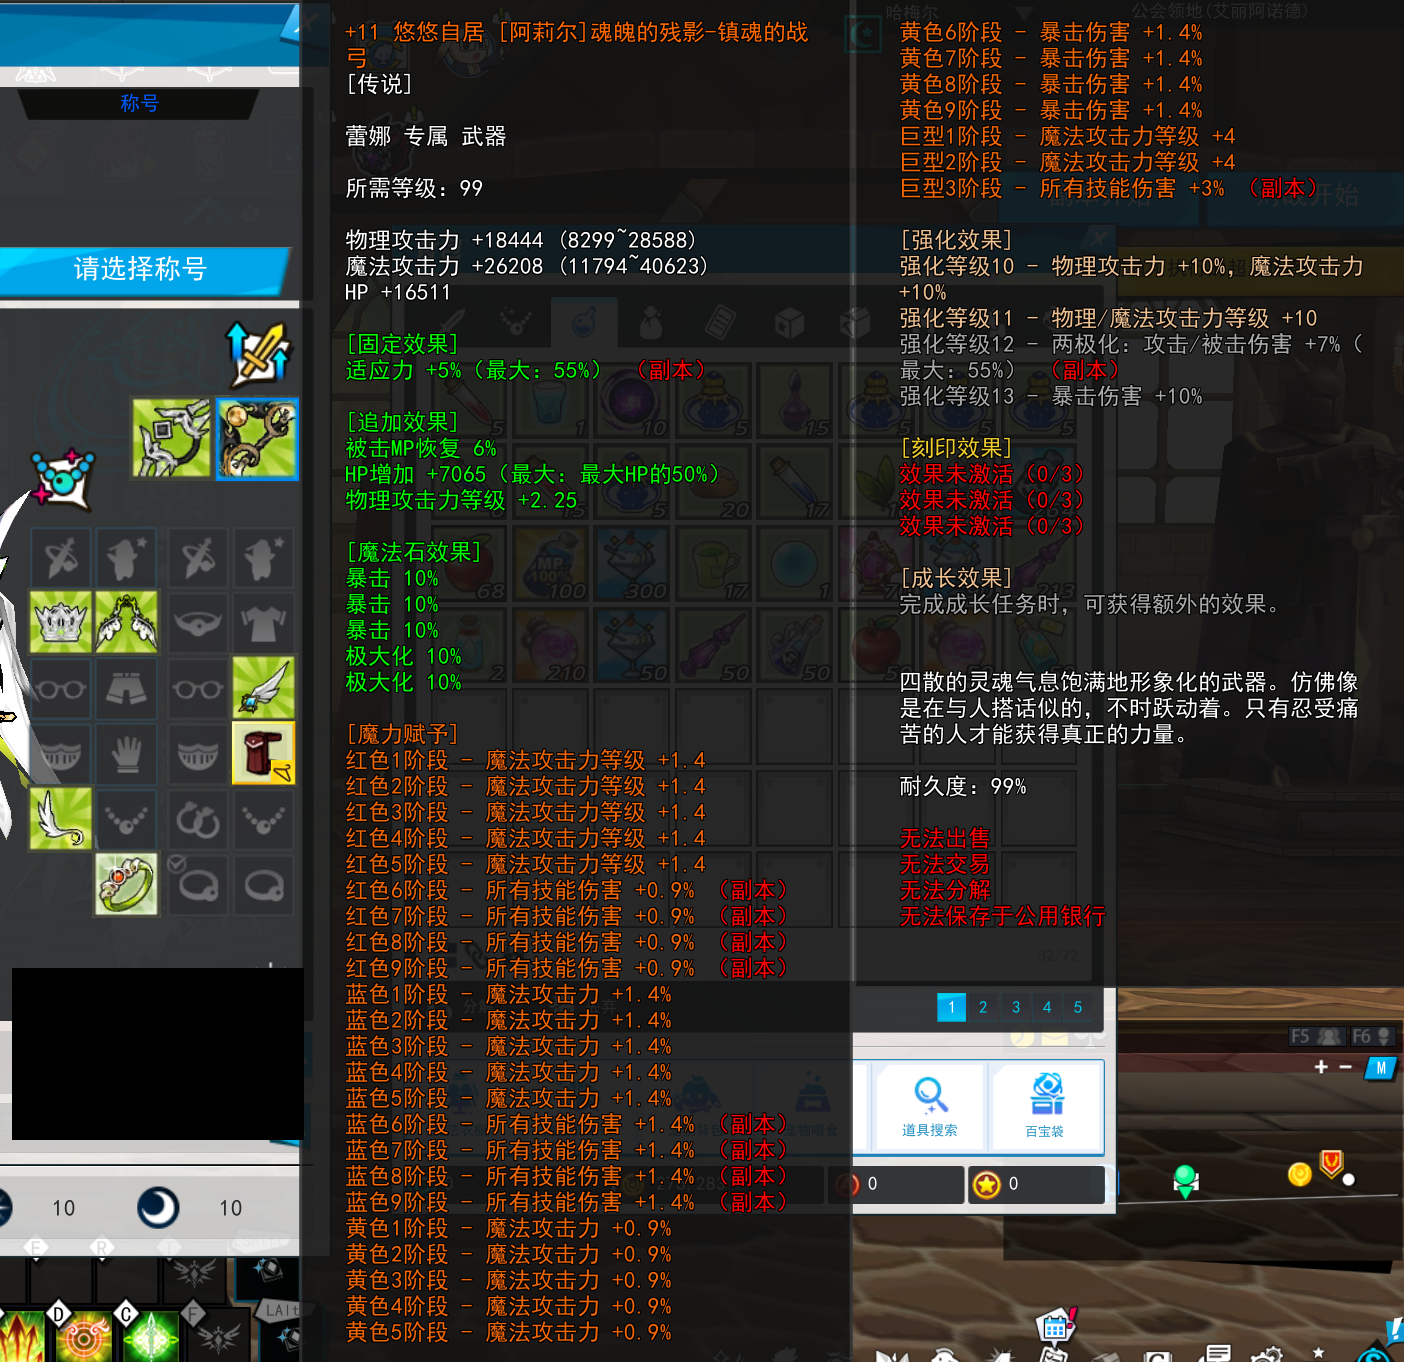Select the empty earrings equipment slot
Screen dimensions: 1404x1362
pyautogui.click(x=198, y=819)
